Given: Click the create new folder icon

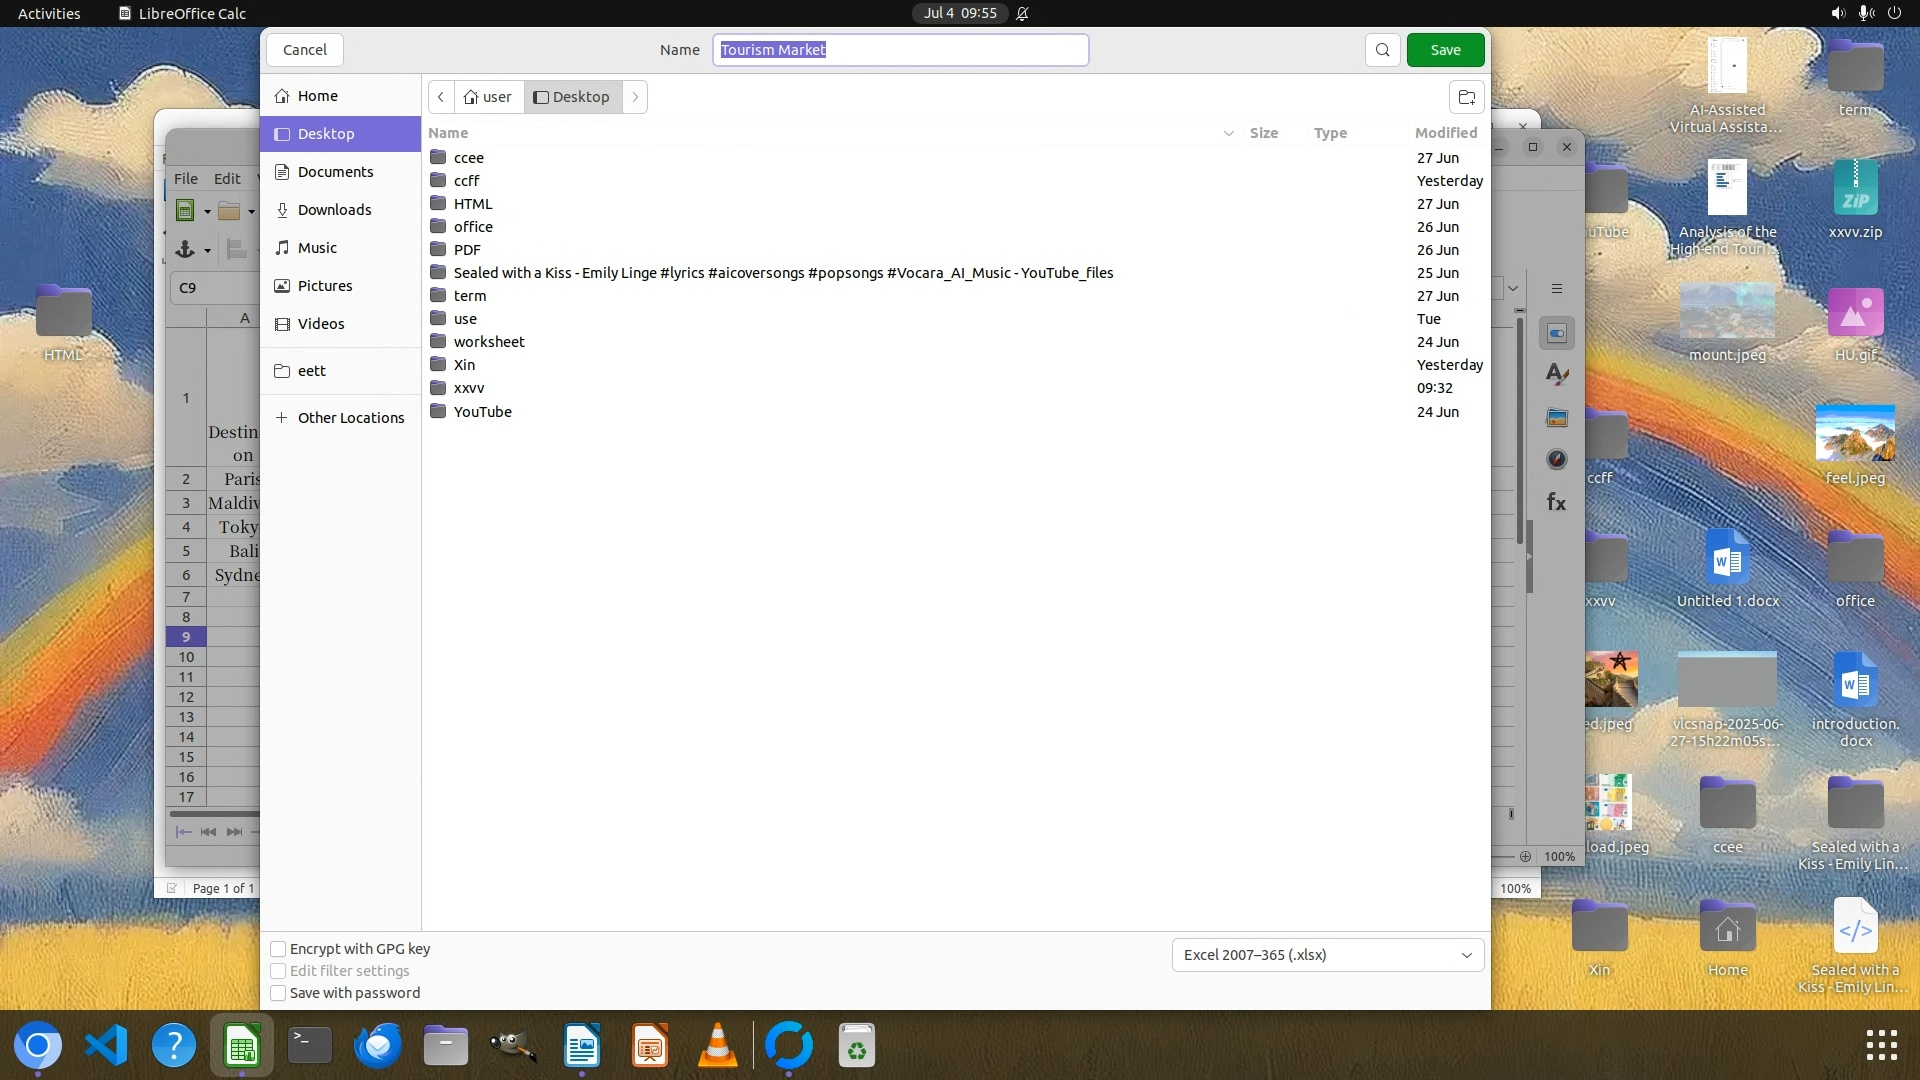Looking at the screenshot, I should click(x=1466, y=97).
